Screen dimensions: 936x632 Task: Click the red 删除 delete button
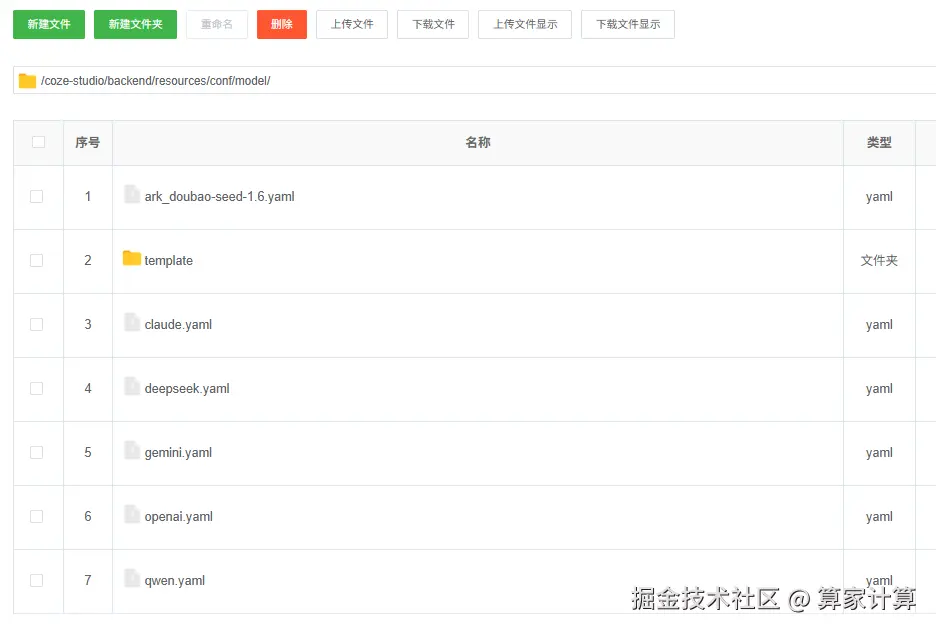point(281,24)
